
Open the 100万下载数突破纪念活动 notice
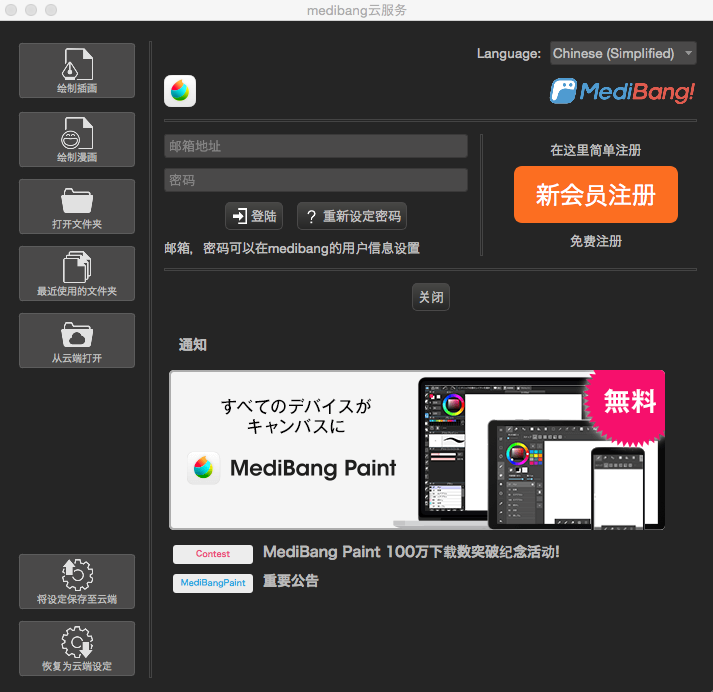tap(411, 552)
